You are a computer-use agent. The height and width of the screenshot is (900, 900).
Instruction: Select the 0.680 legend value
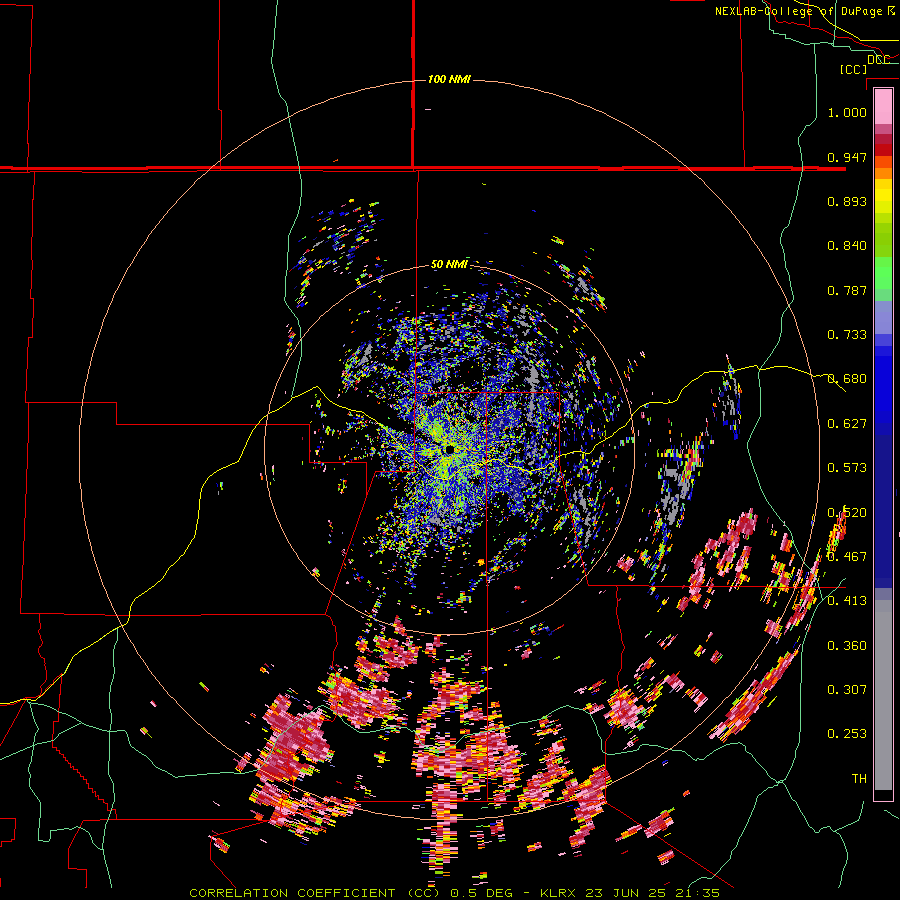tap(847, 379)
